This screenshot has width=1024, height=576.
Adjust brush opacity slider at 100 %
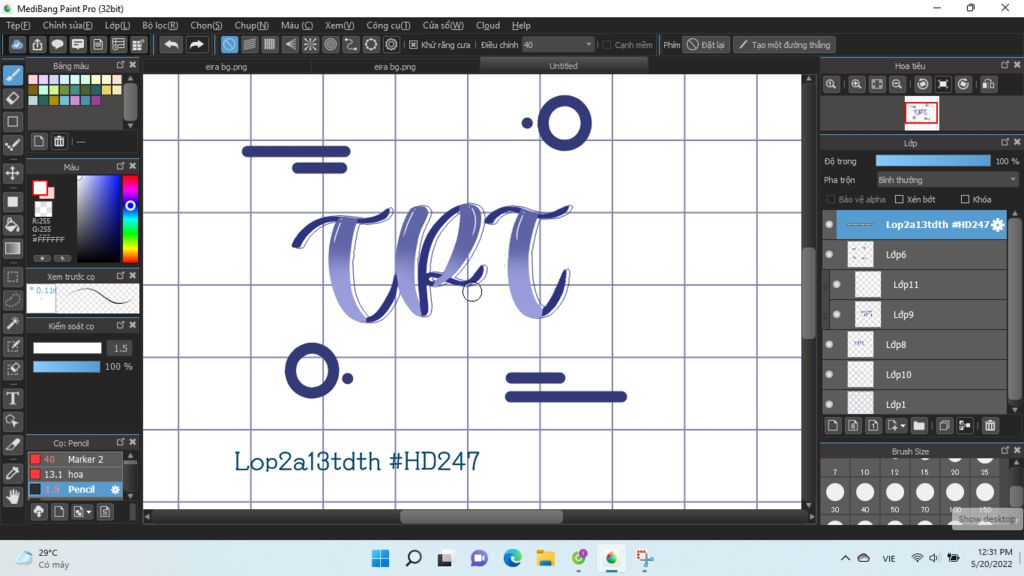pyautogui.click(x=67, y=367)
